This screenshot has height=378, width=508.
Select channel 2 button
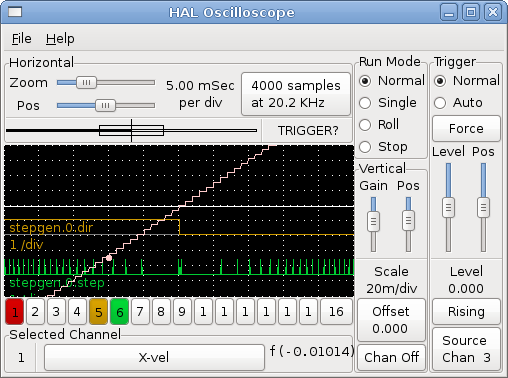35,312
